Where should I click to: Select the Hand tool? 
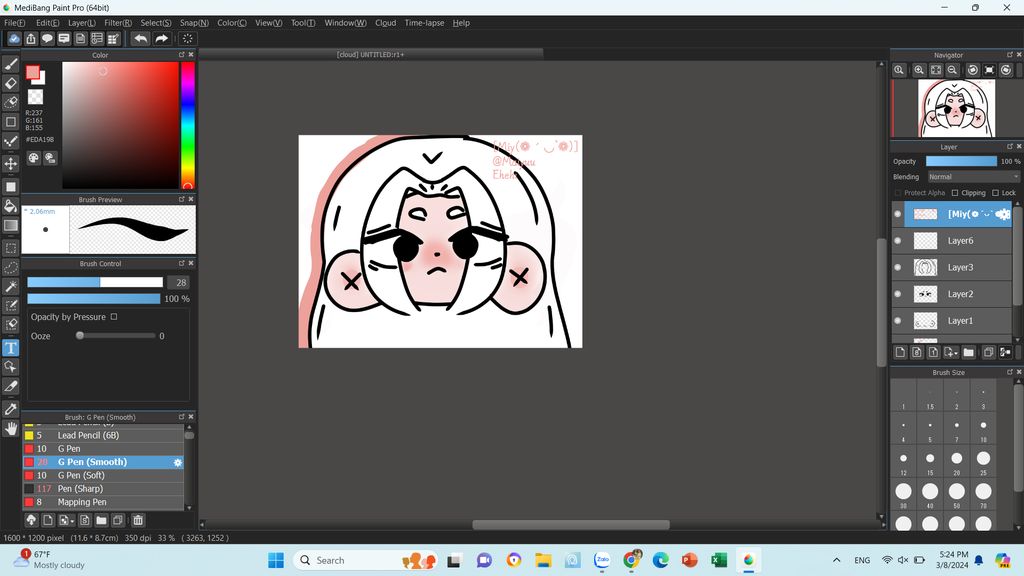tap(11, 428)
